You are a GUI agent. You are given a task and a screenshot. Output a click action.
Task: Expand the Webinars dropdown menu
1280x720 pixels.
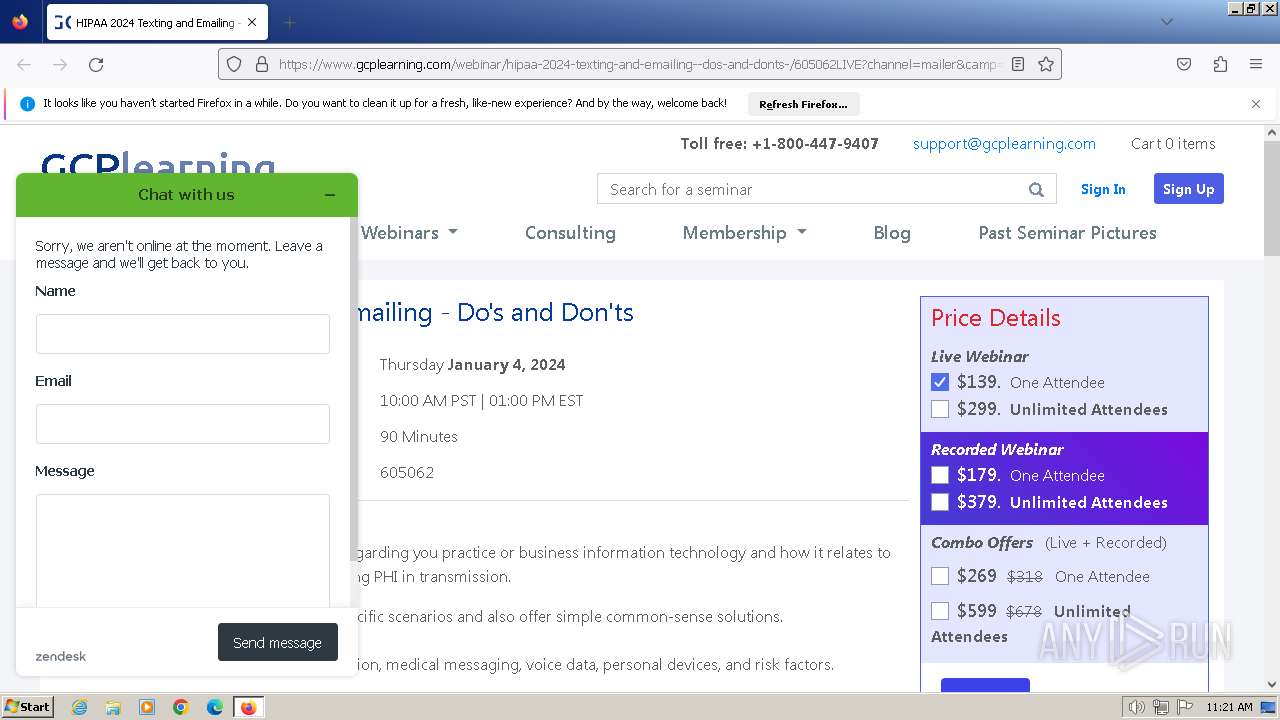(x=409, y=232)
